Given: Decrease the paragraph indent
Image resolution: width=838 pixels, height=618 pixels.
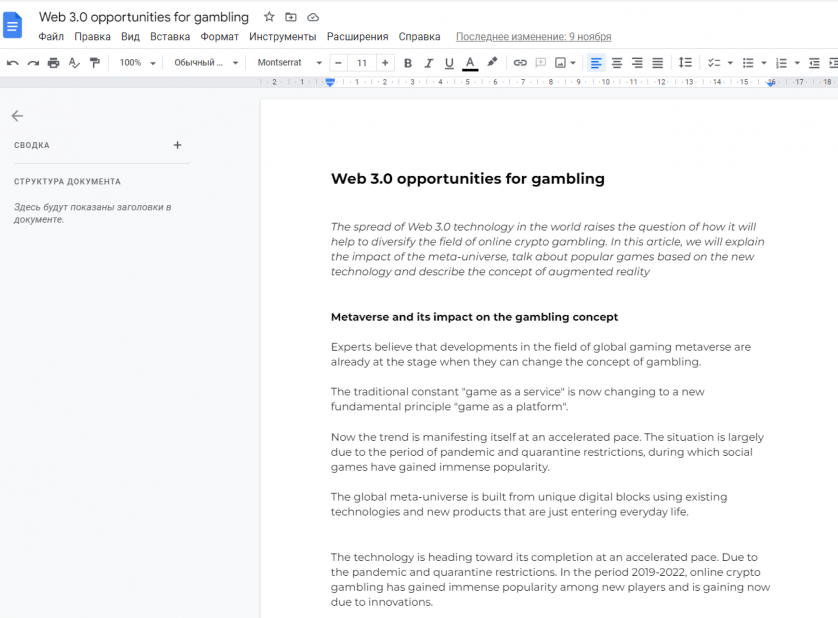Looking at the screenshot, I should click(x=814, y=63).
